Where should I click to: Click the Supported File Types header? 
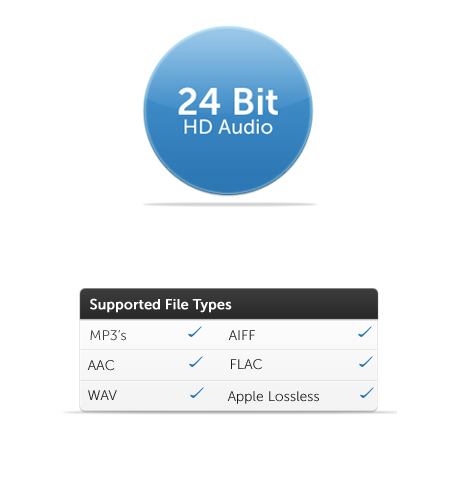(x=229, y=304)
